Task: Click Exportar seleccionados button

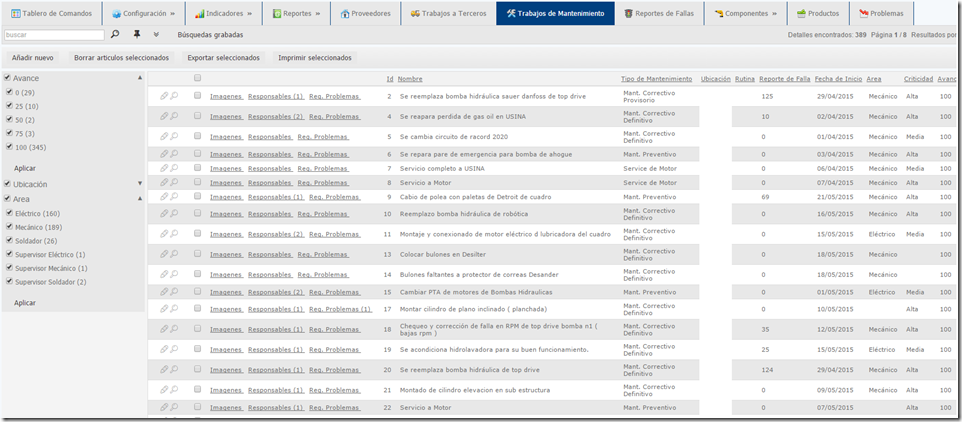Action: click(x=223, y=58)
